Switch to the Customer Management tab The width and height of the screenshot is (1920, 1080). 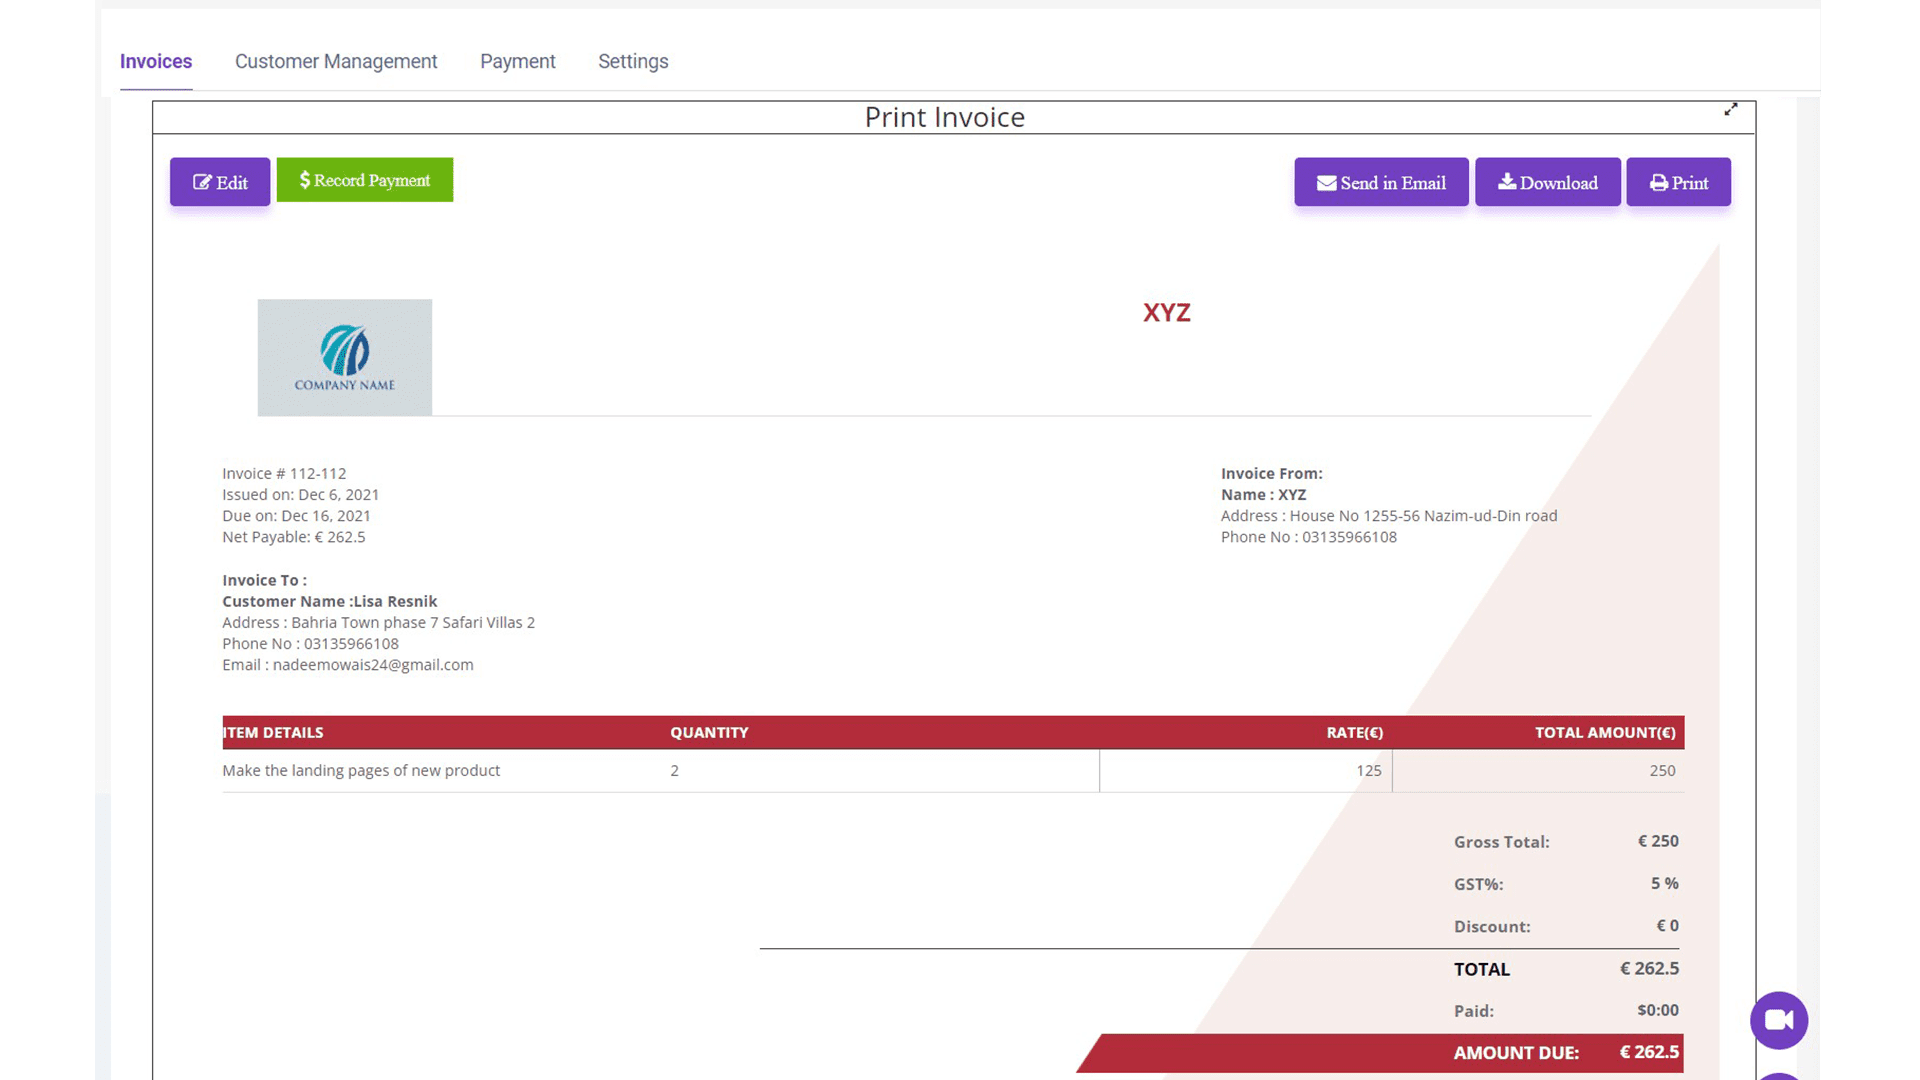336,61
